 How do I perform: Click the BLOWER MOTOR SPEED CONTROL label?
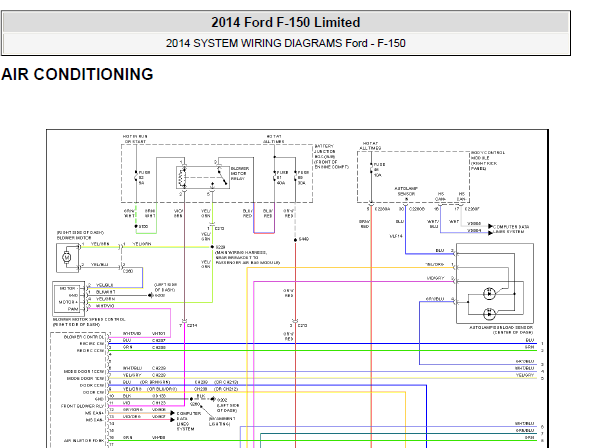point(89,319)
